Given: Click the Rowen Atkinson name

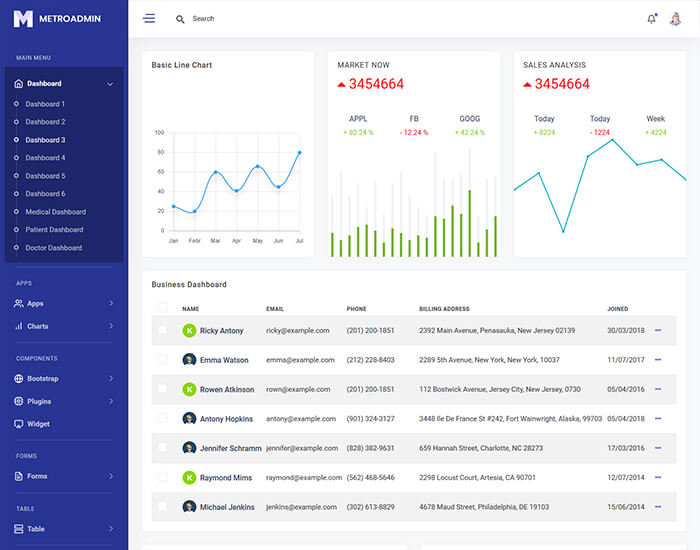Looking at the screenshot, I should (227, 390).
